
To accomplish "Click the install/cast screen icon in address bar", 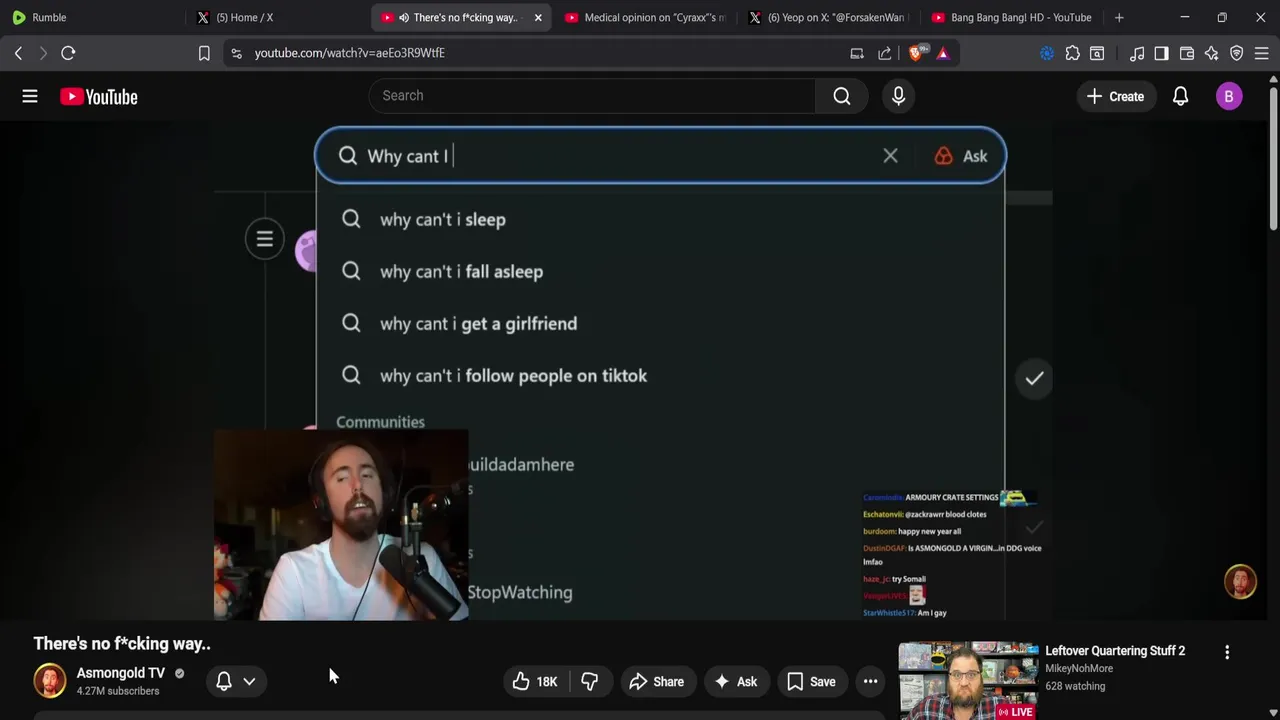I will click(857, 53).
